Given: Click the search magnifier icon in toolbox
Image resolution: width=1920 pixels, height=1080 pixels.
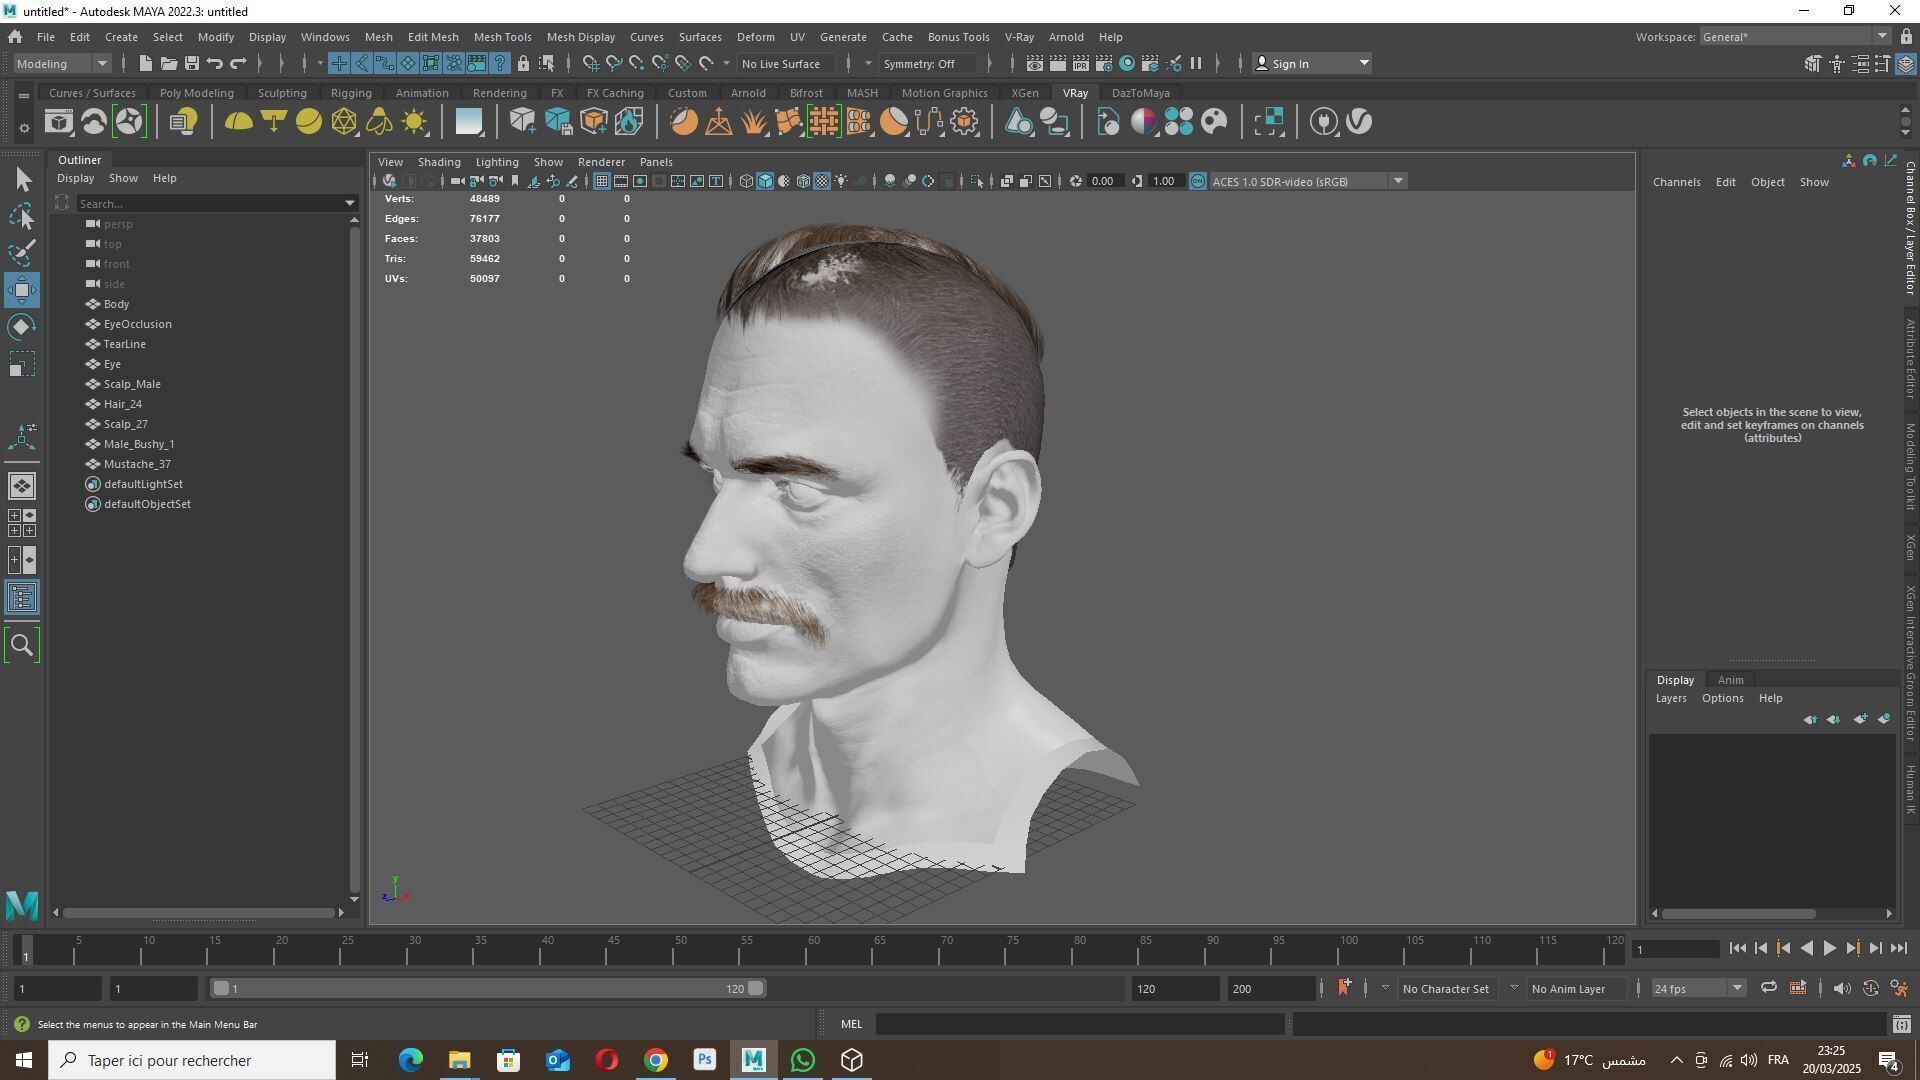Looking at the screenshot, I should coord(22,645).
